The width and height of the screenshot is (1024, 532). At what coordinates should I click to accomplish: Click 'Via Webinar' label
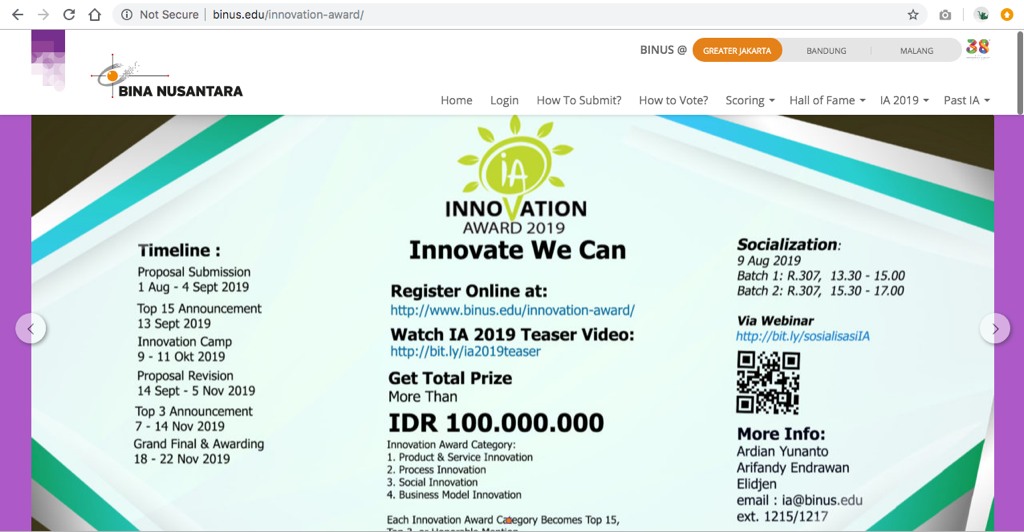pyautogui.click(x=775, y=321)
